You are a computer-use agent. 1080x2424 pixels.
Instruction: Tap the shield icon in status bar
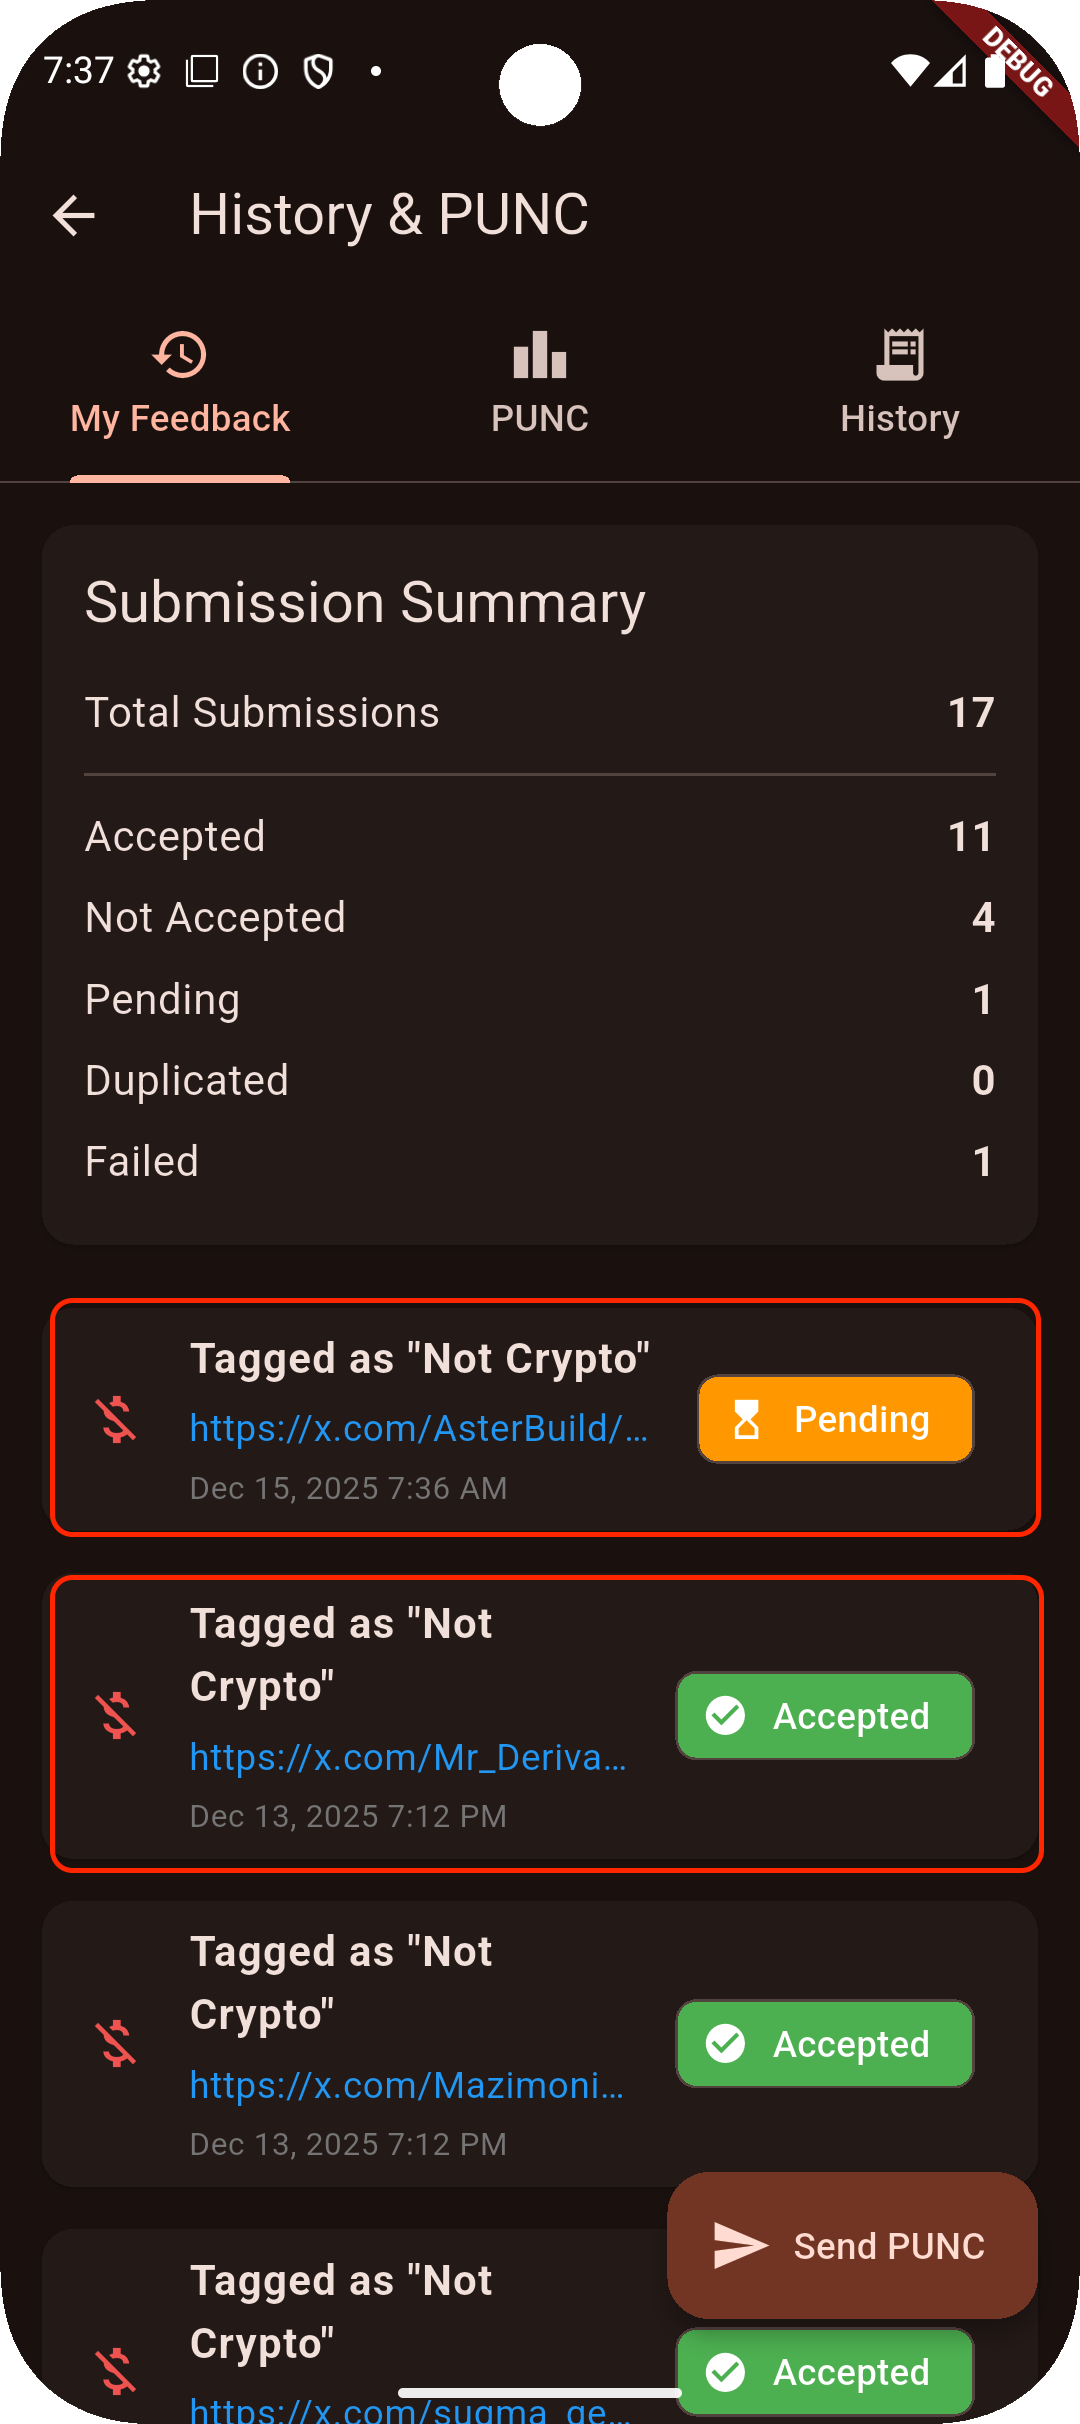[318, 71]
